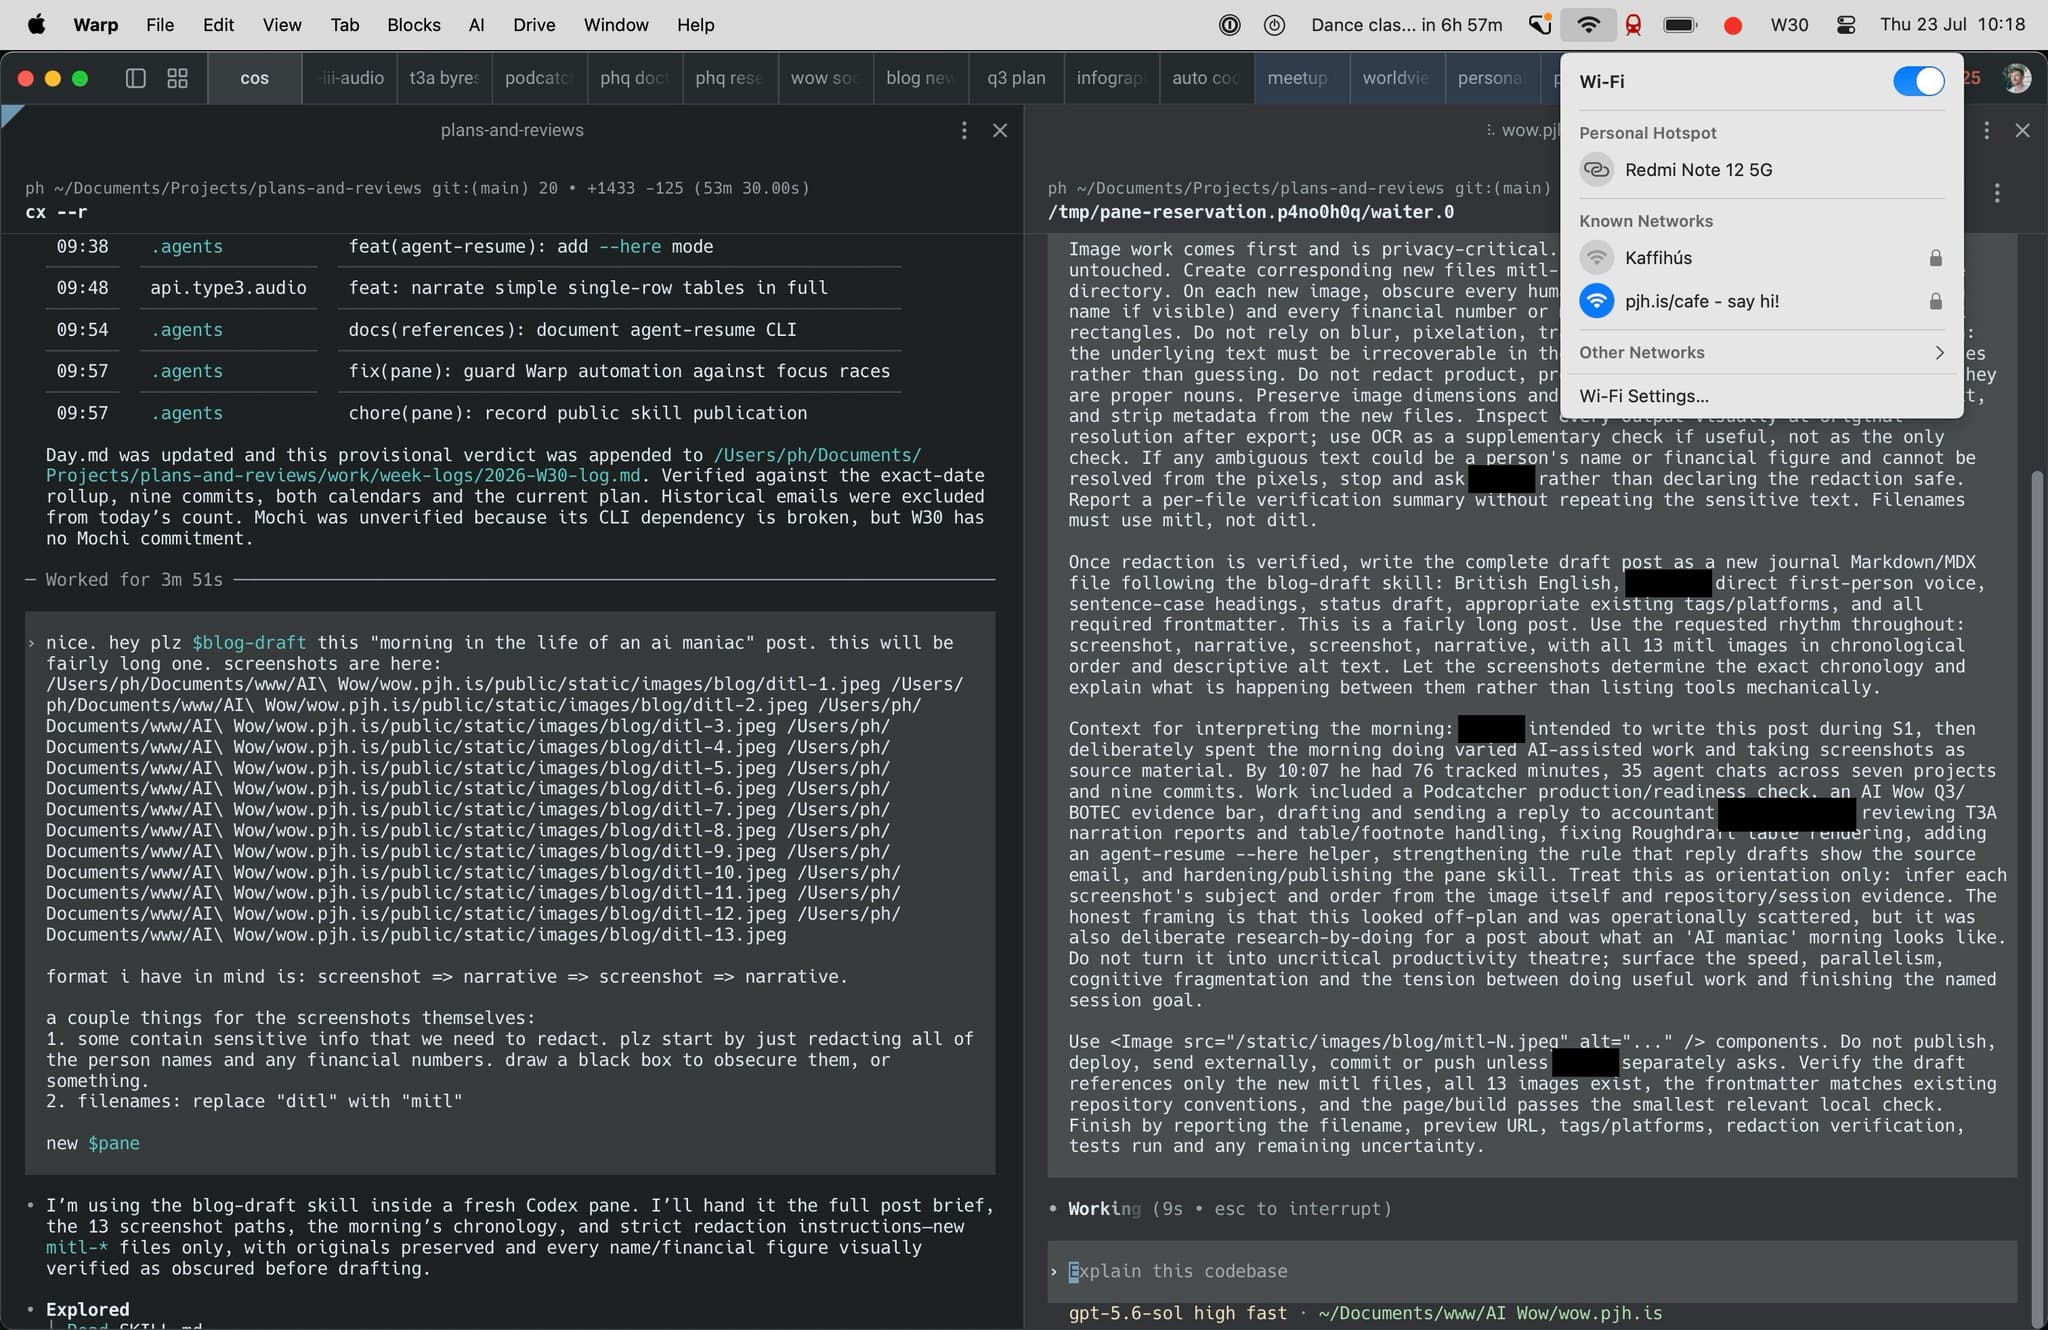
Task: Expand Other Networks list
Action: click(1761, 352)
